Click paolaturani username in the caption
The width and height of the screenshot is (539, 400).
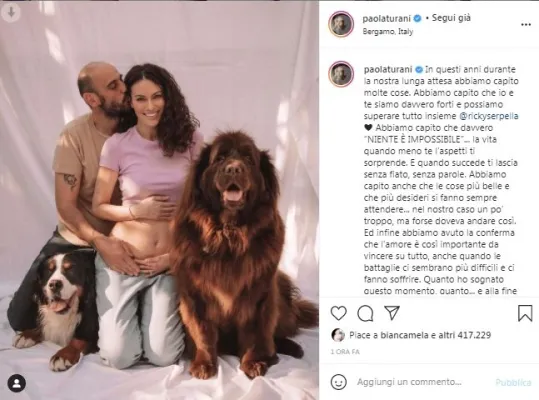(388, 69)
